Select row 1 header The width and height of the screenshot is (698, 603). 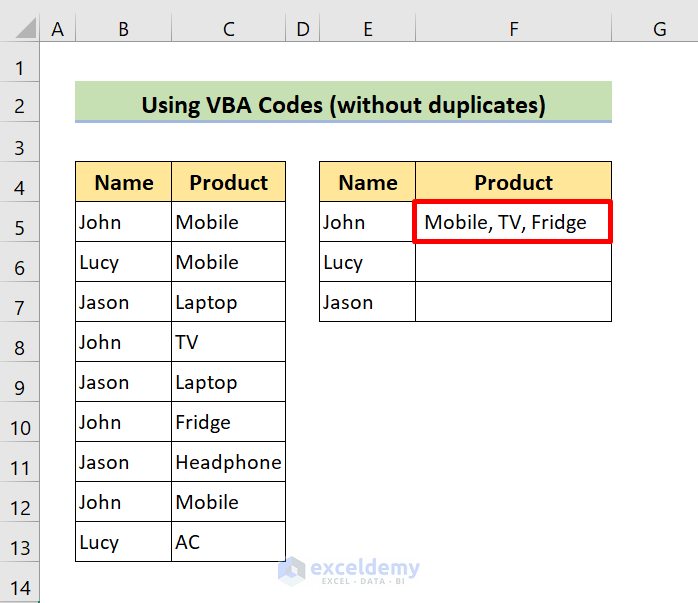click(x=19, y=62)
